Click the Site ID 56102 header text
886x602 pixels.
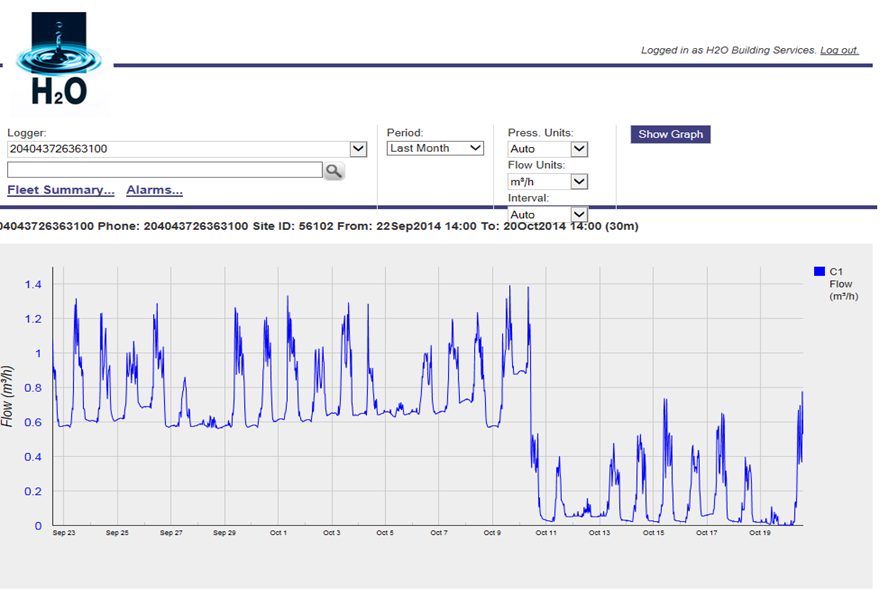(x=293, y=226)
